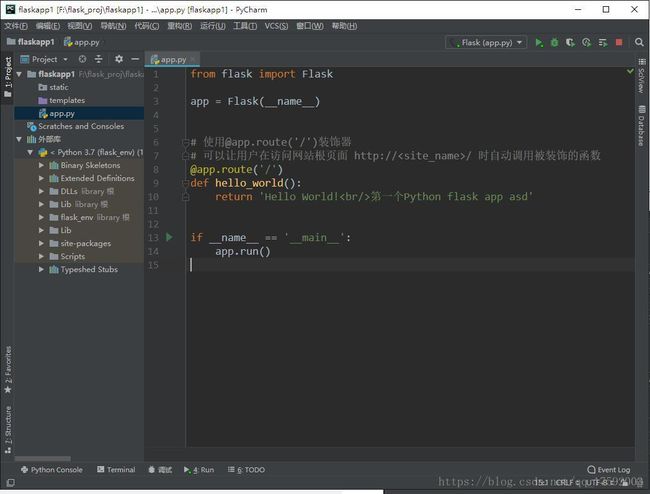Click the concurrency diagram run icon

tap(603, 42)
